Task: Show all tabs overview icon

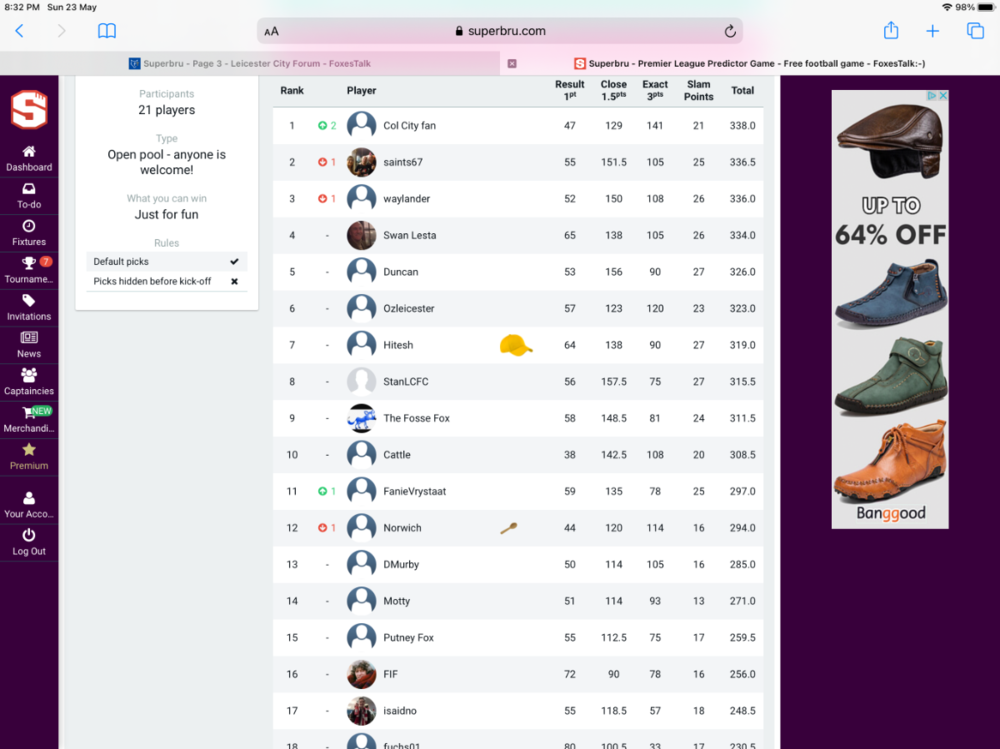Action: [975, 31]
